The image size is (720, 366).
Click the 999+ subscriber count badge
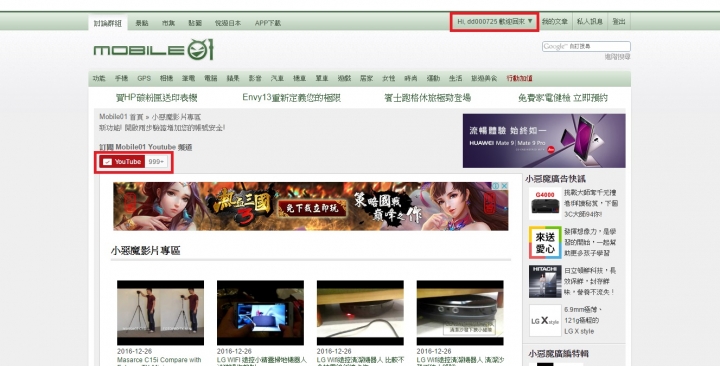pos(156,162)
